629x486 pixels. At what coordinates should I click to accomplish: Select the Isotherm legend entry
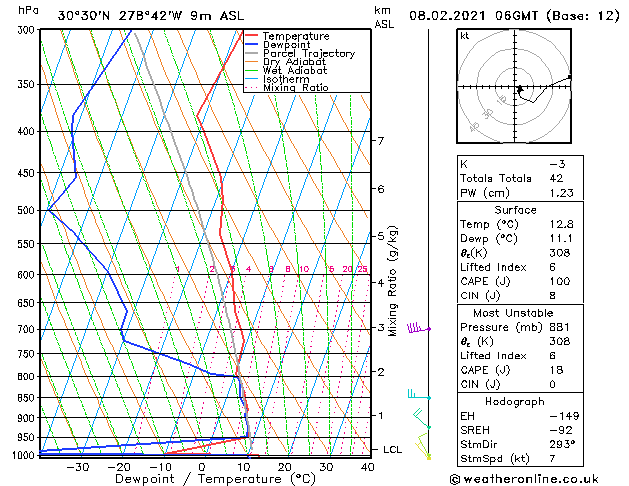pos(286,79)
